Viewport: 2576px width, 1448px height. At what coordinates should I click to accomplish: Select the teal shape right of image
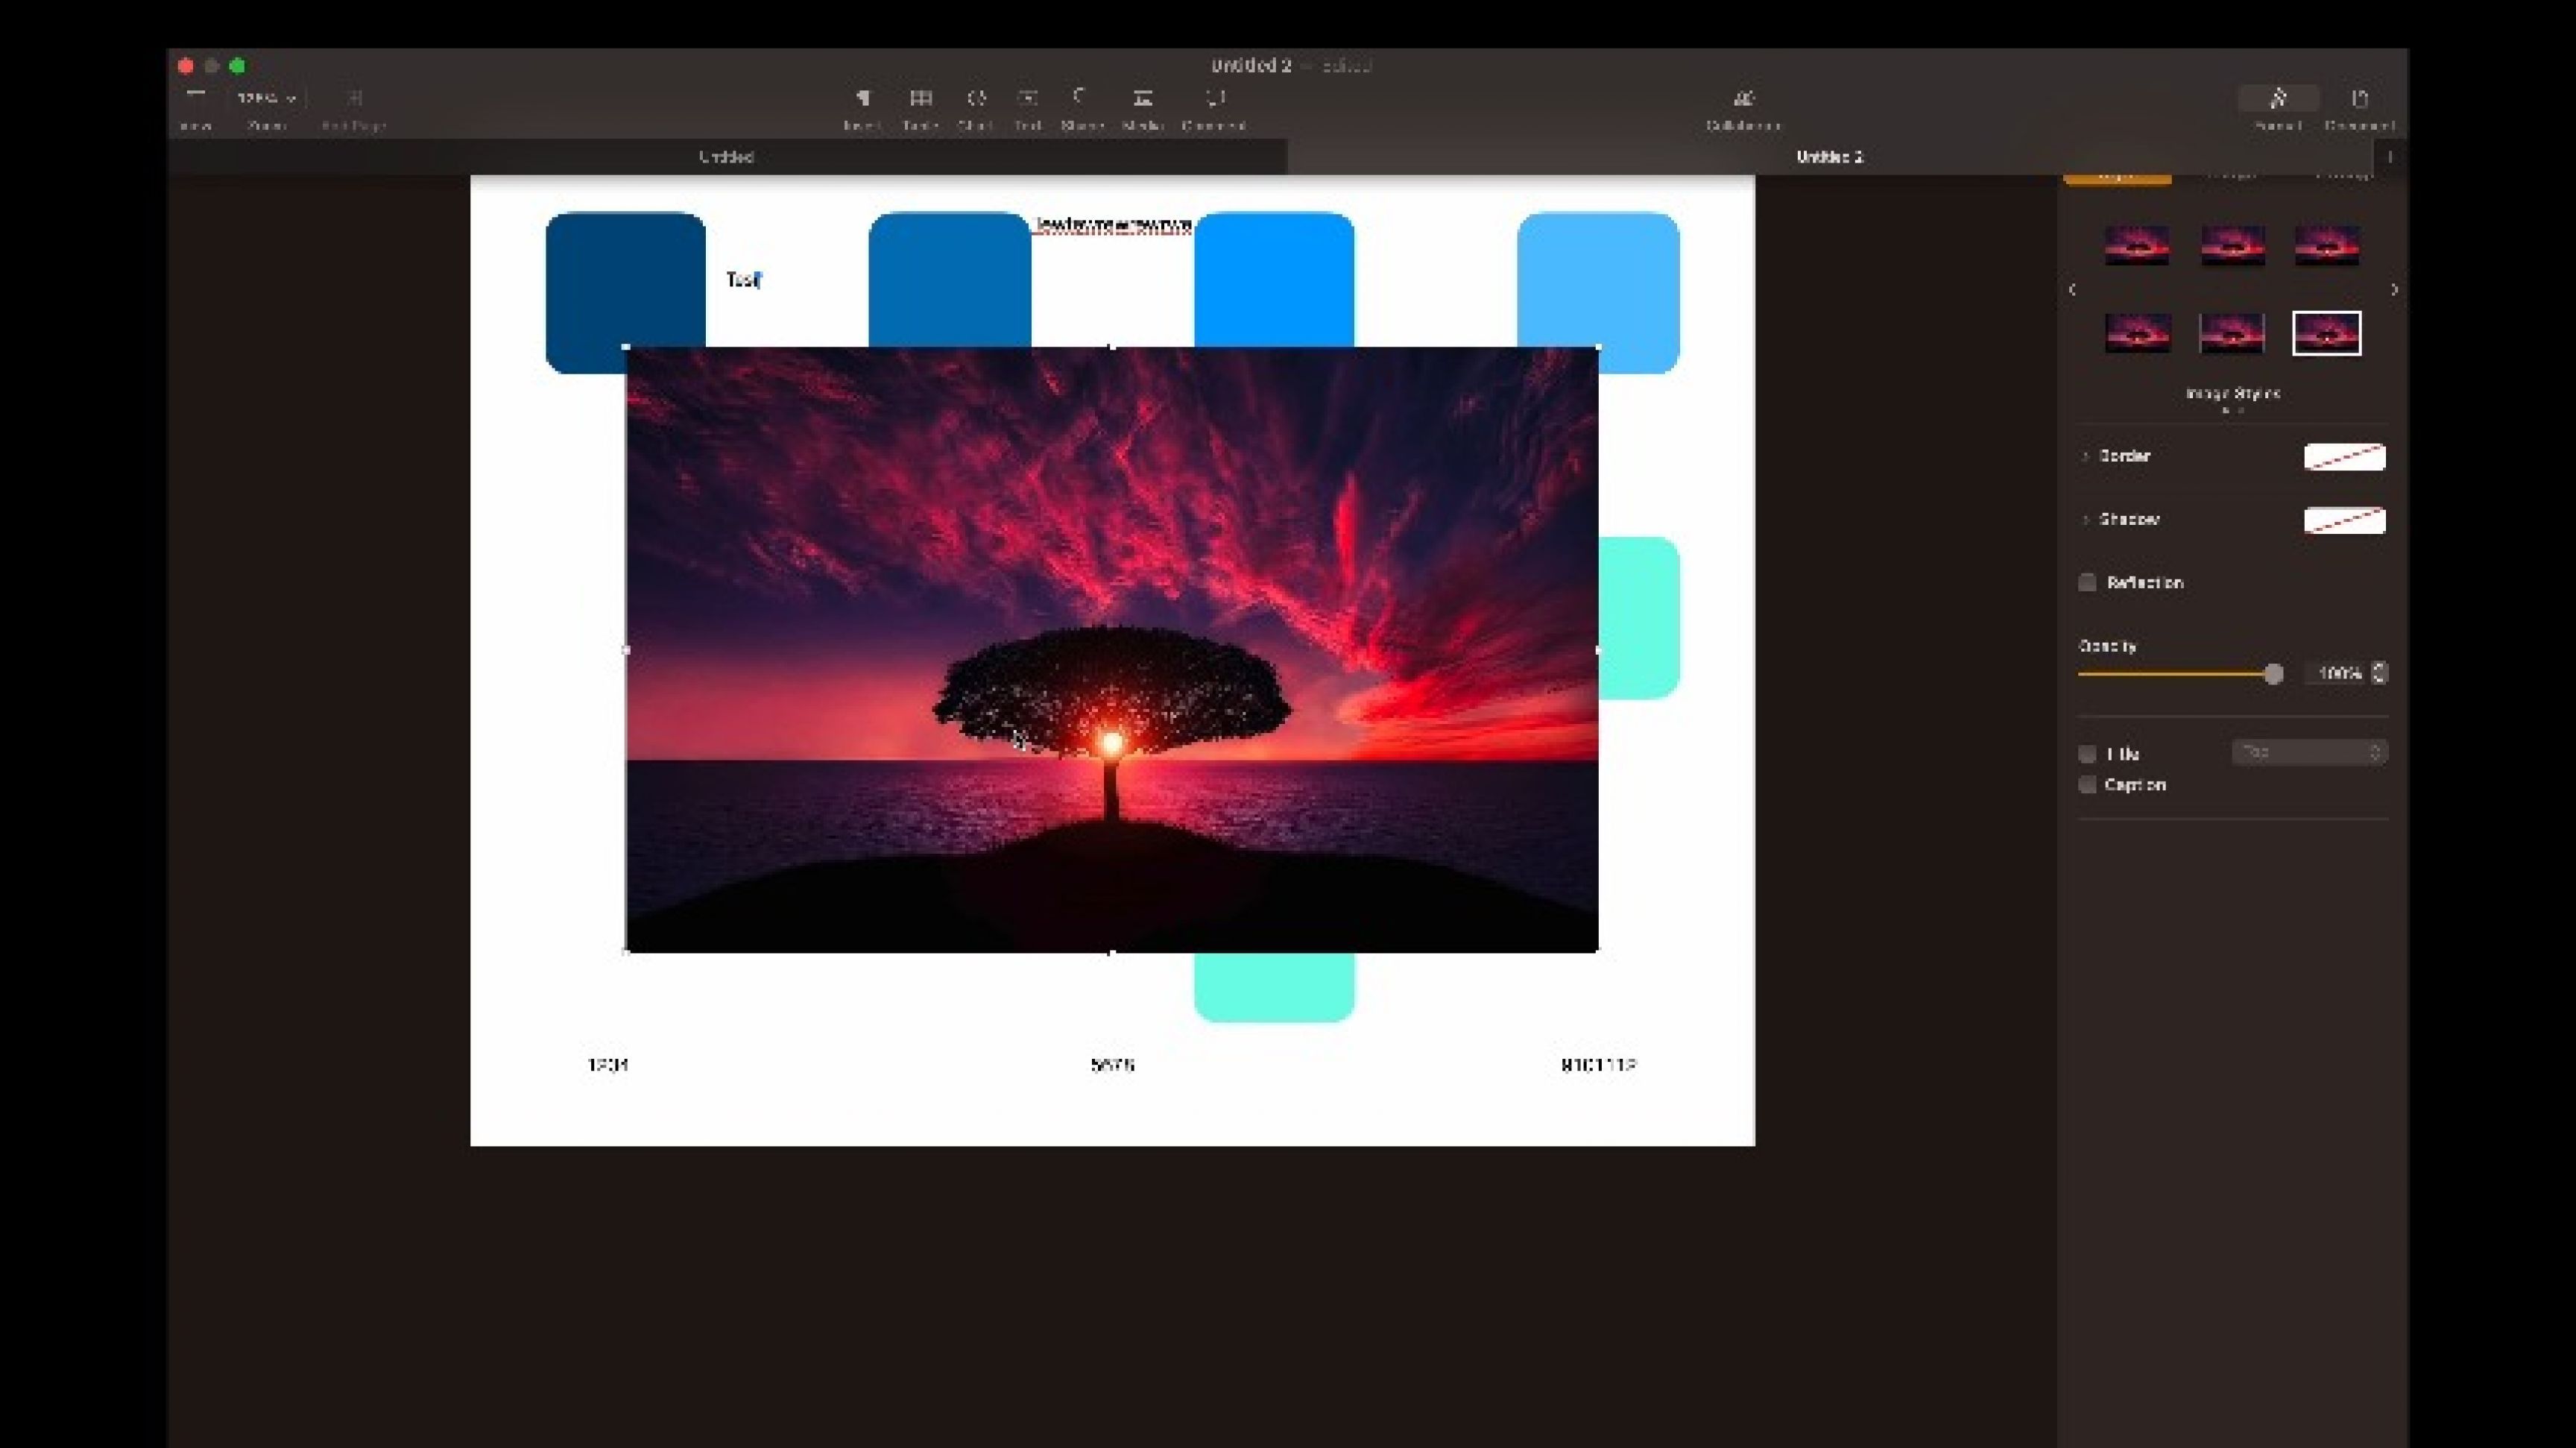(1640, 618)
